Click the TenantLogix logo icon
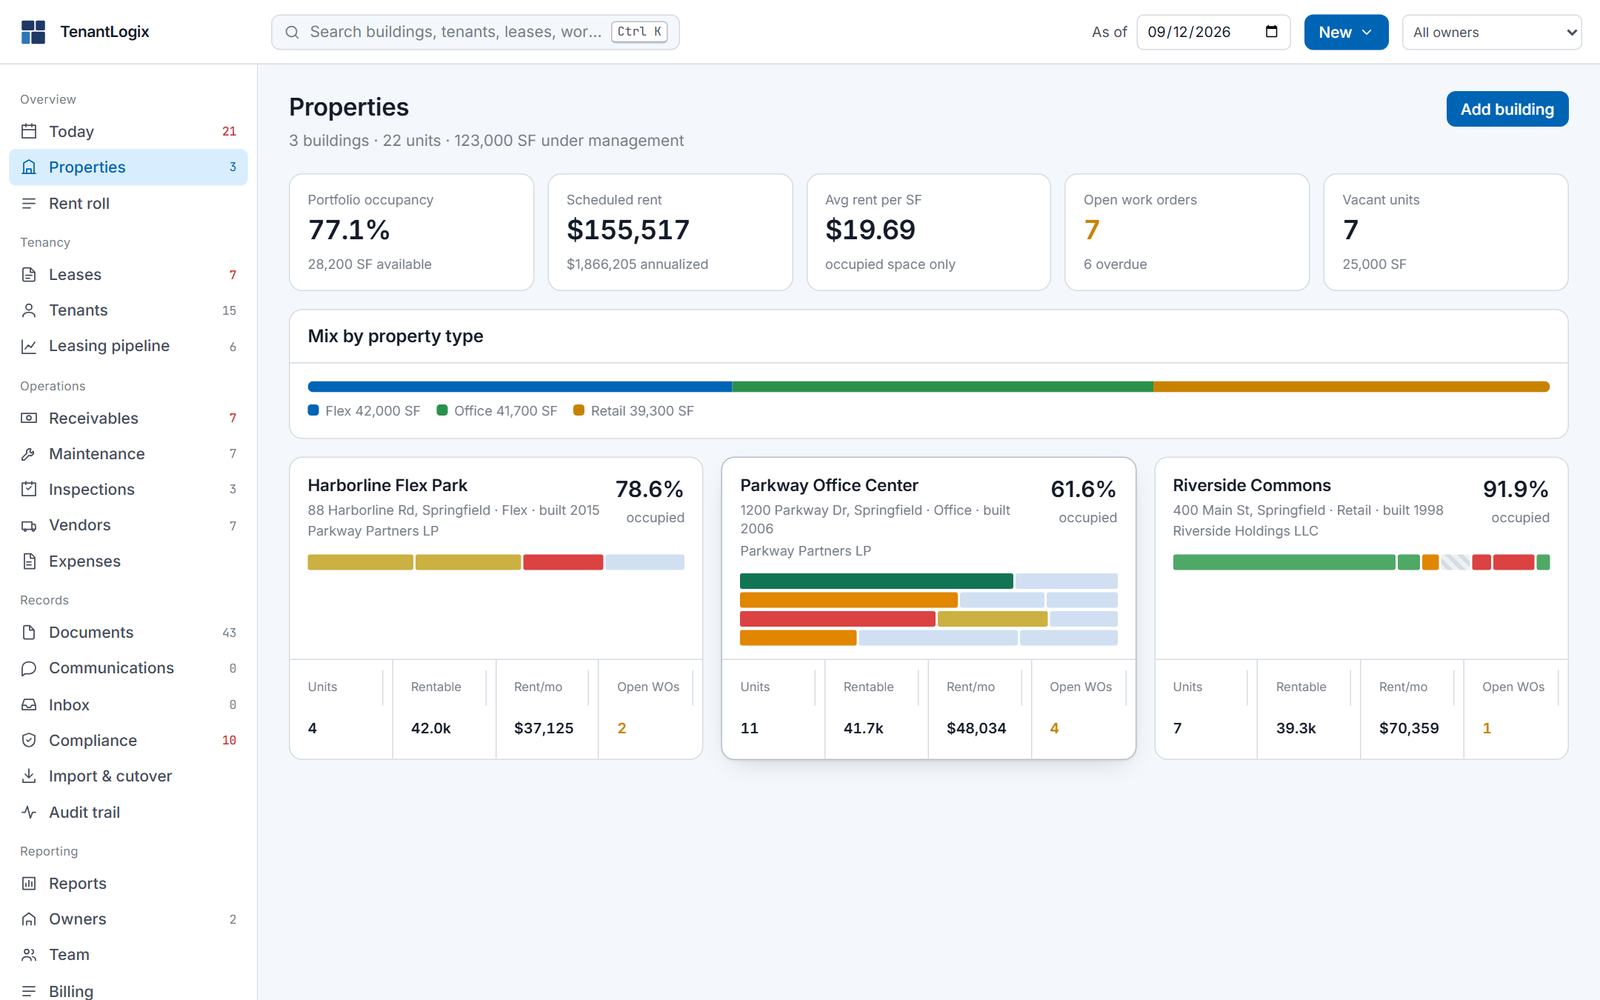The height and width of the screenshot is (1000, 1600). (x=33, y=32)
